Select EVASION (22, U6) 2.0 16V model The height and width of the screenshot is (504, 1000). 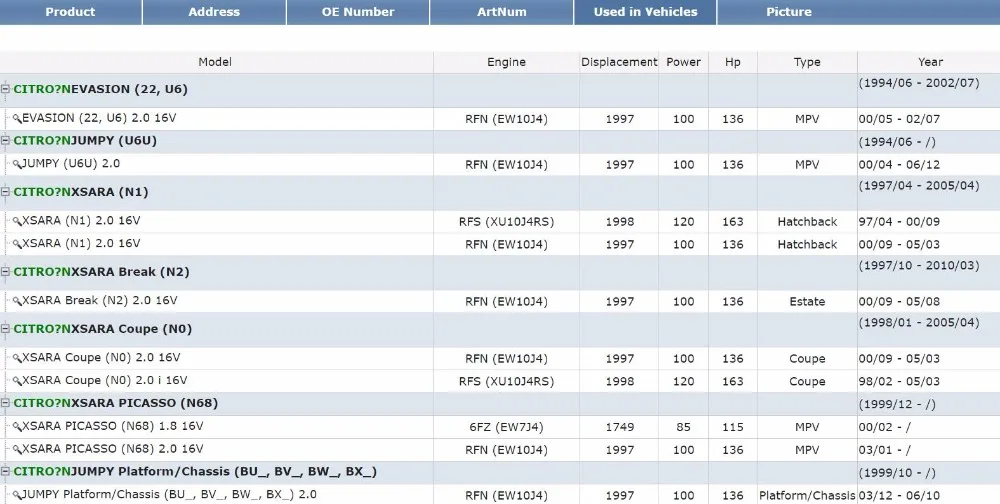click(99, 118)
